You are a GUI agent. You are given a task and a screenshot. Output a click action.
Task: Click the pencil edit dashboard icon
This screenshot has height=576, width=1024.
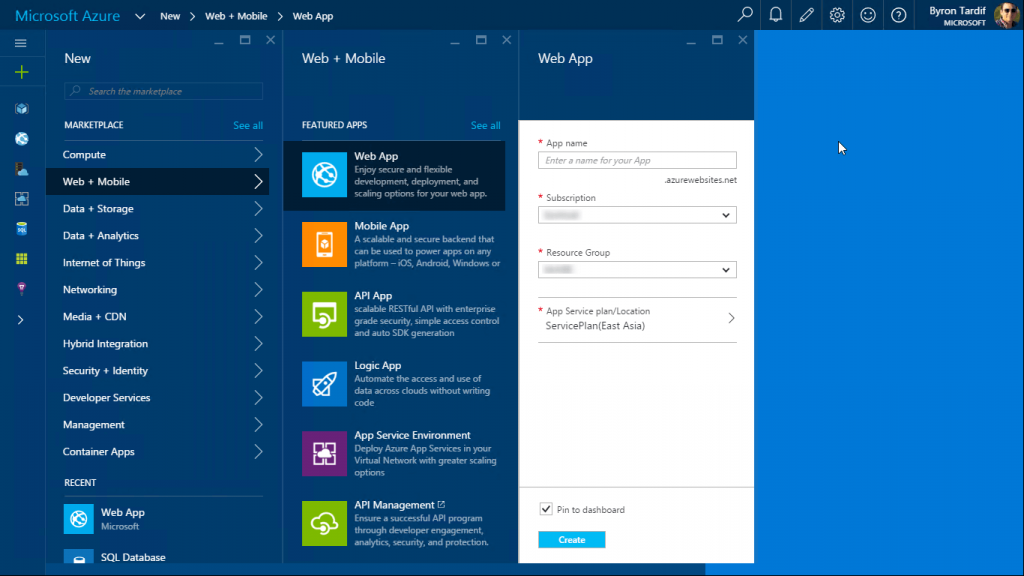click(x=807, y=14)
